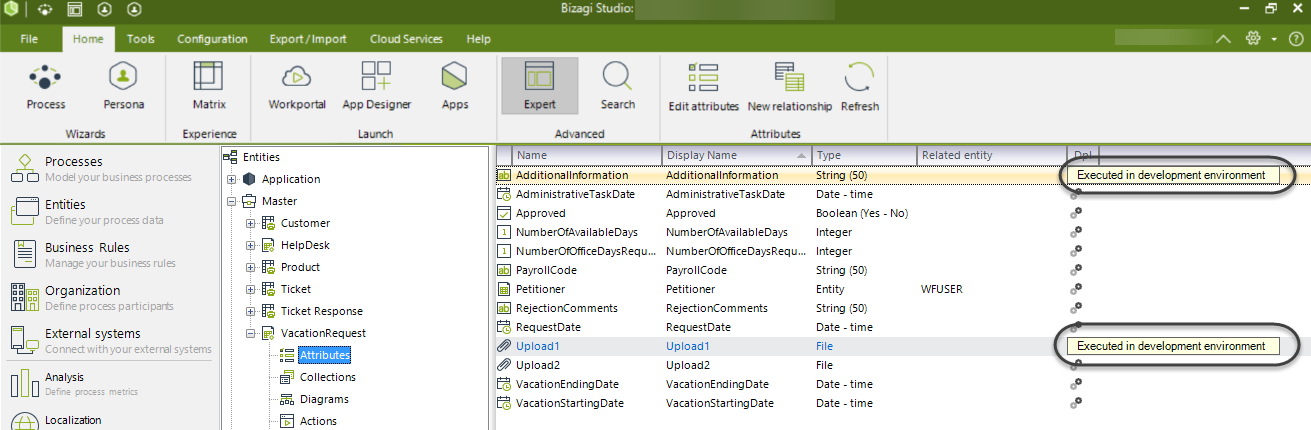Viewport: 1311px width, 430px height.
Task: Open the help question mark icon
Action: (x=1296, y=39)
